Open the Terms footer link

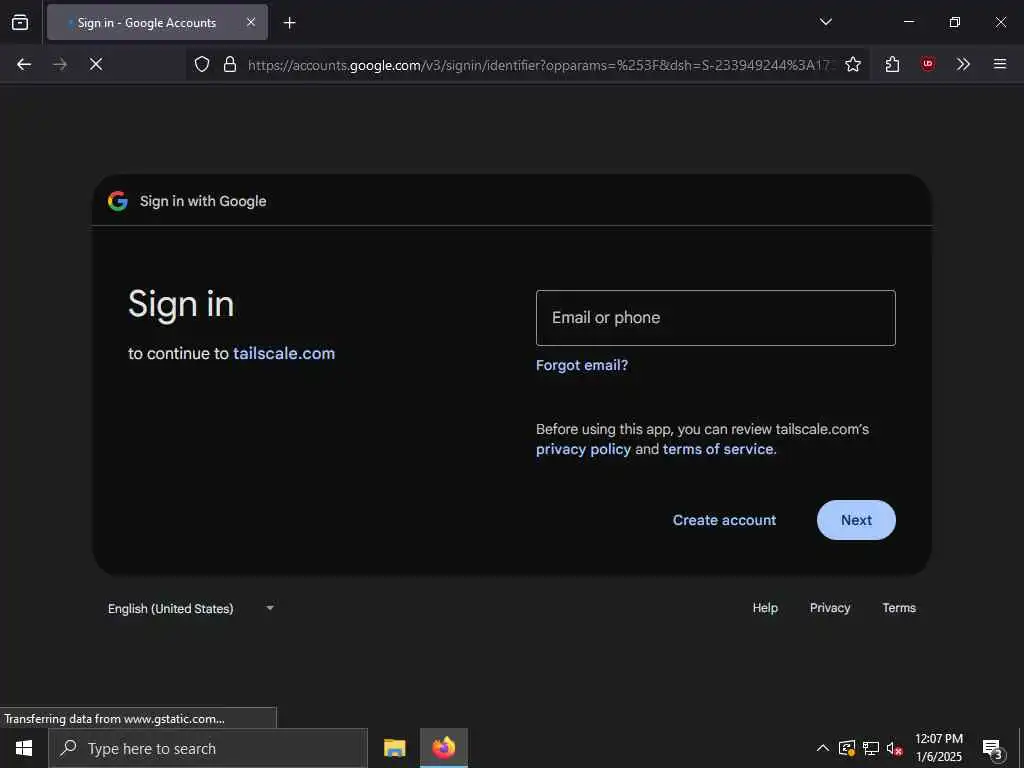coord(899,608)
